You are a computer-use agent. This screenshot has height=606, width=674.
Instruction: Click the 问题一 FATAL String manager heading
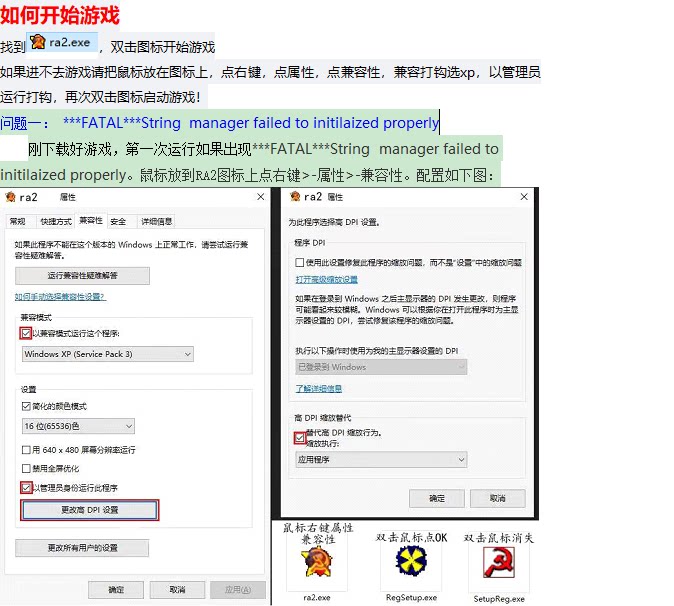pyautogui.click(x=219, y=123)
